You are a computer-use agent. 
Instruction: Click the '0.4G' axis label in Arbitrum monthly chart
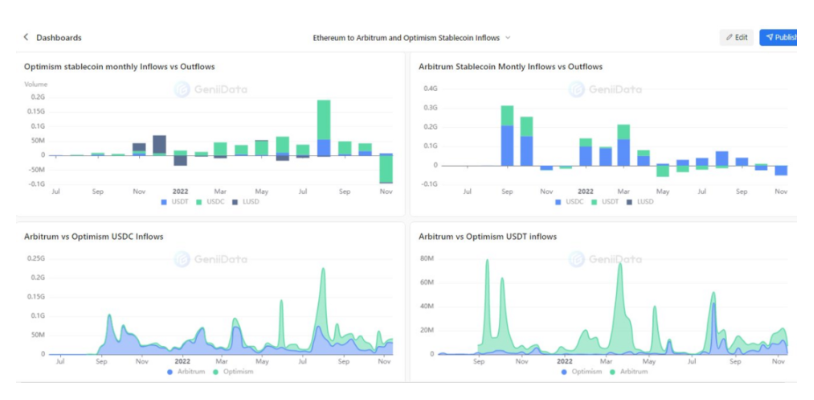click(x=431, y=89)
